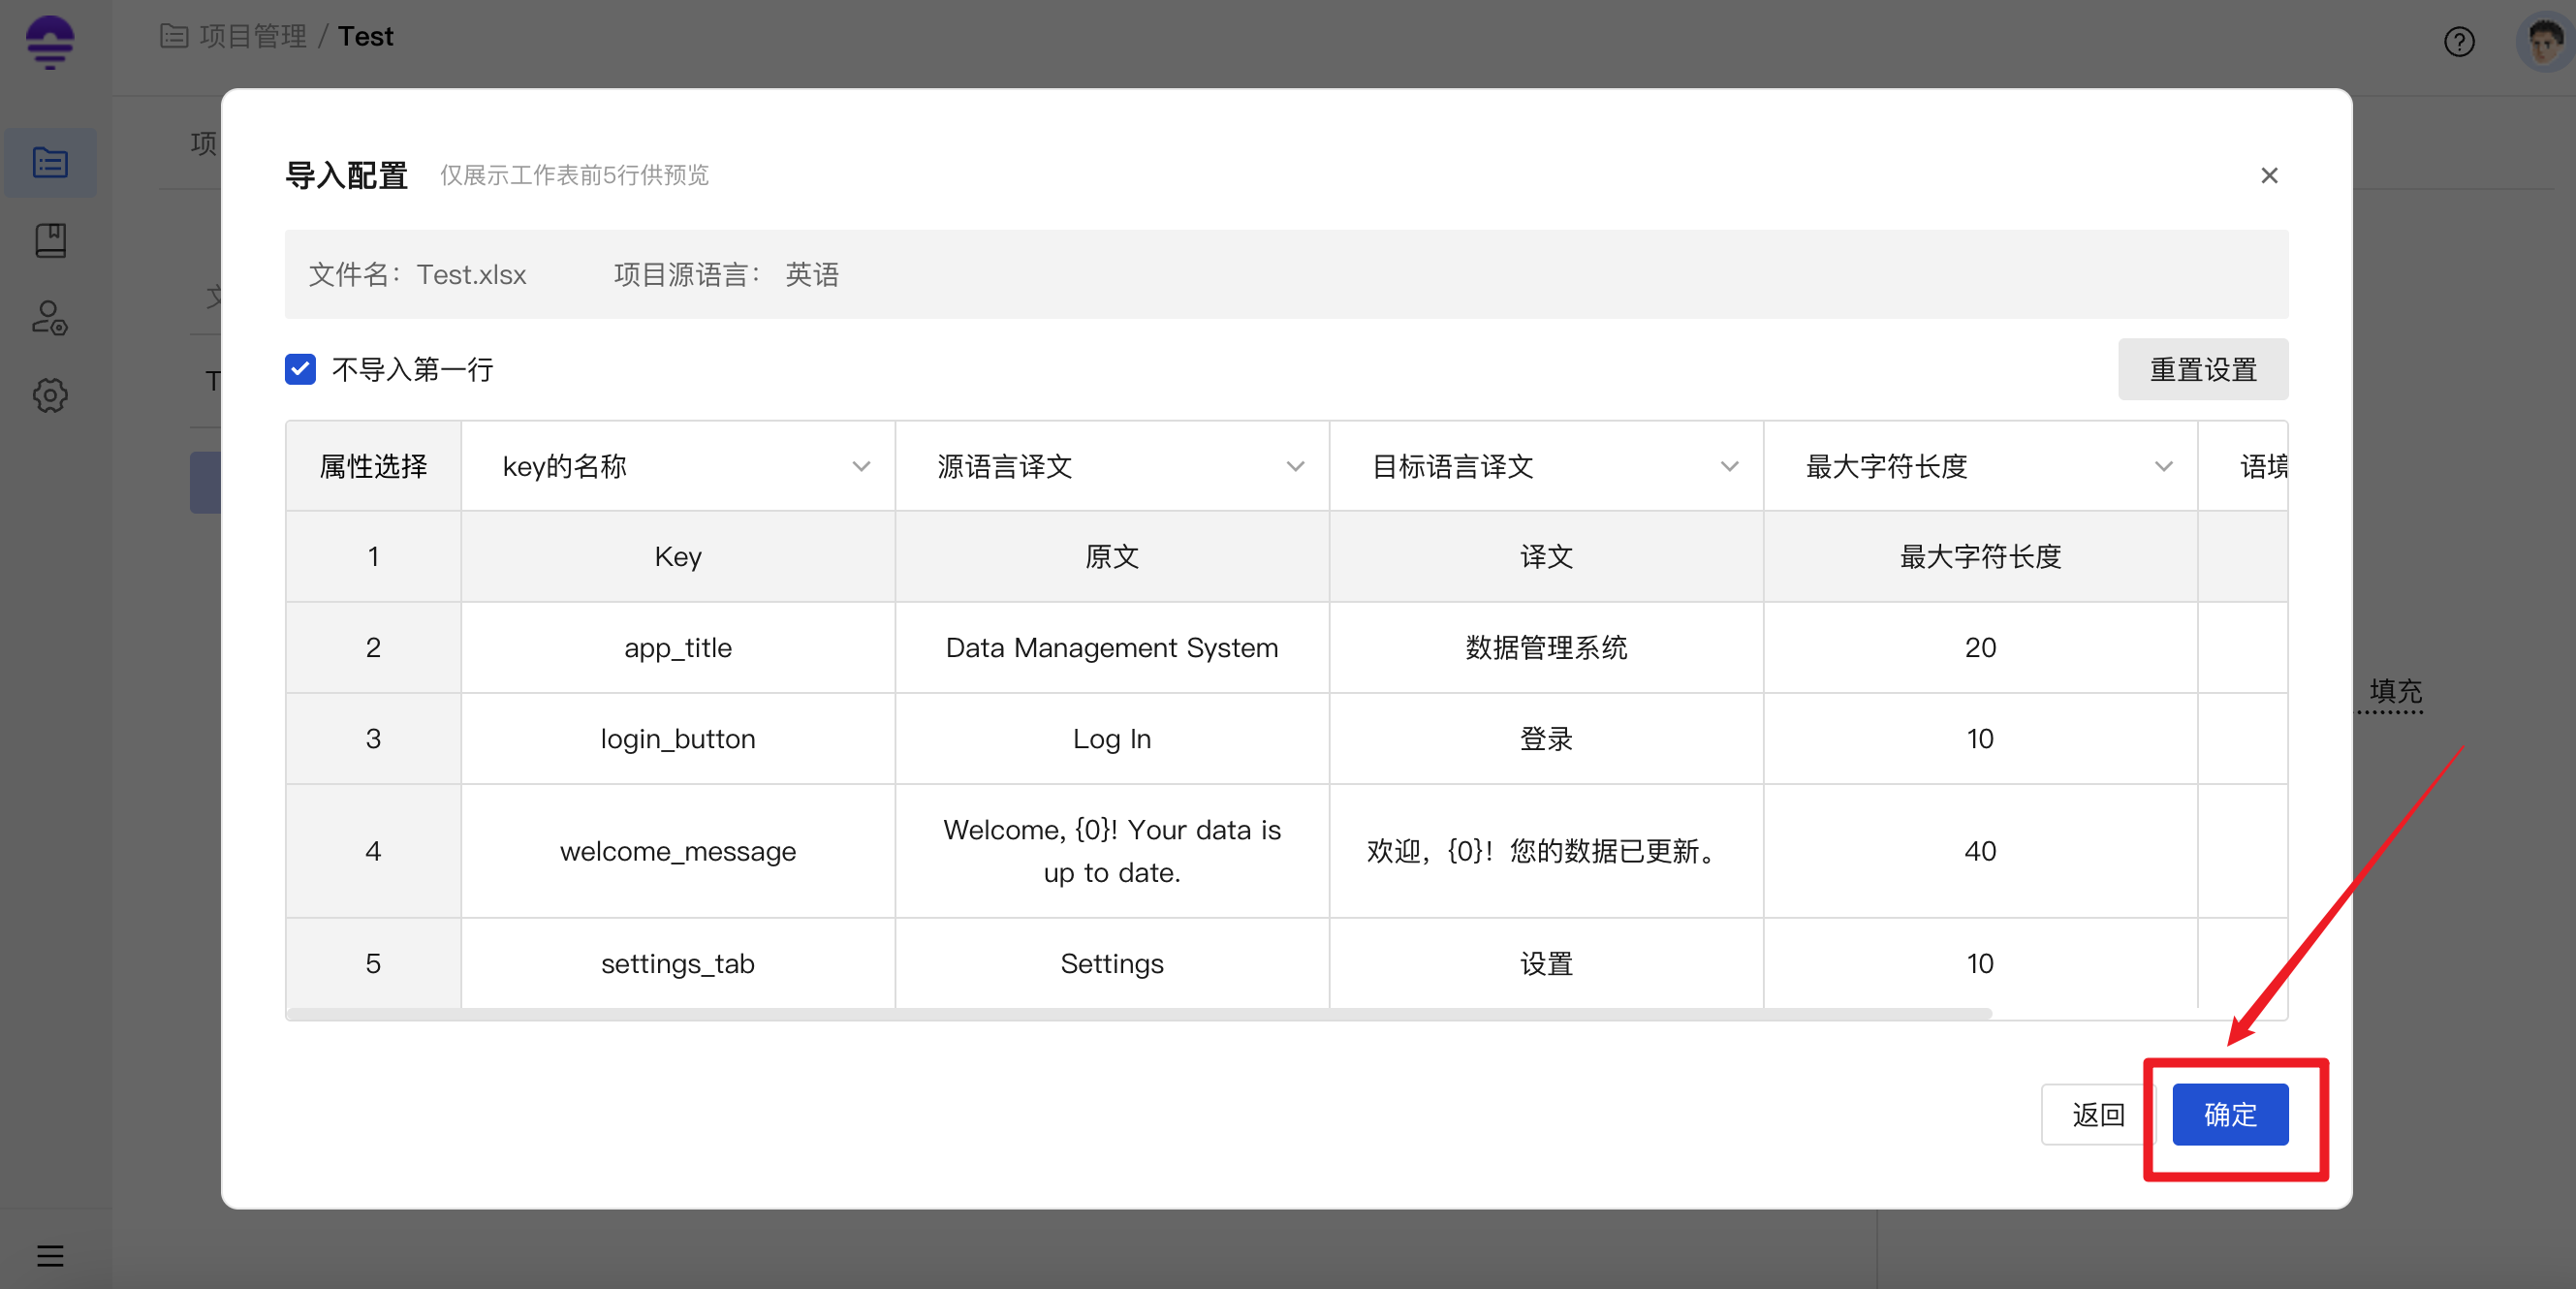
Task: Click the folder icon in breadcrumb
Action: (174, 36)
